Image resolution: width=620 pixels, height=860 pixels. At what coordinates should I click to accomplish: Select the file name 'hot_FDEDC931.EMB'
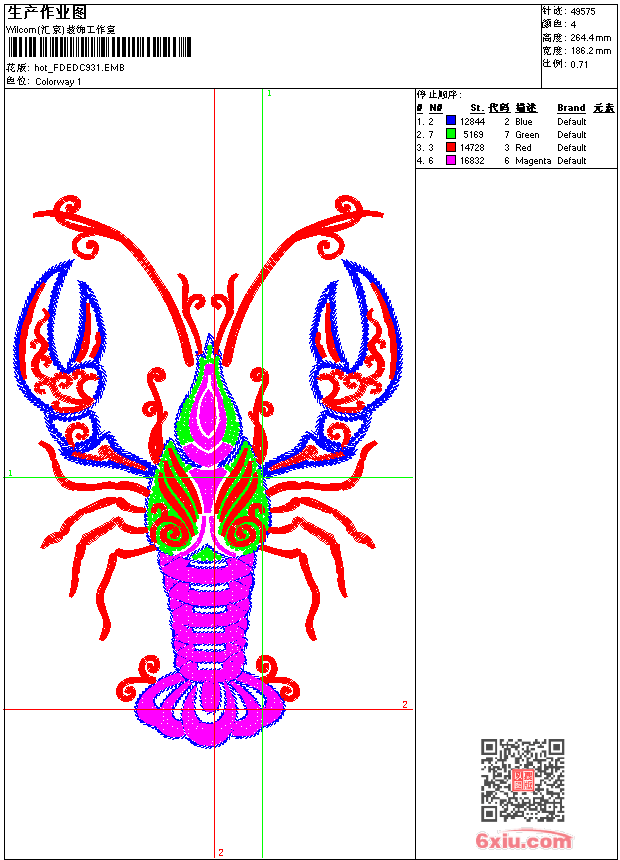click(80, 67)
